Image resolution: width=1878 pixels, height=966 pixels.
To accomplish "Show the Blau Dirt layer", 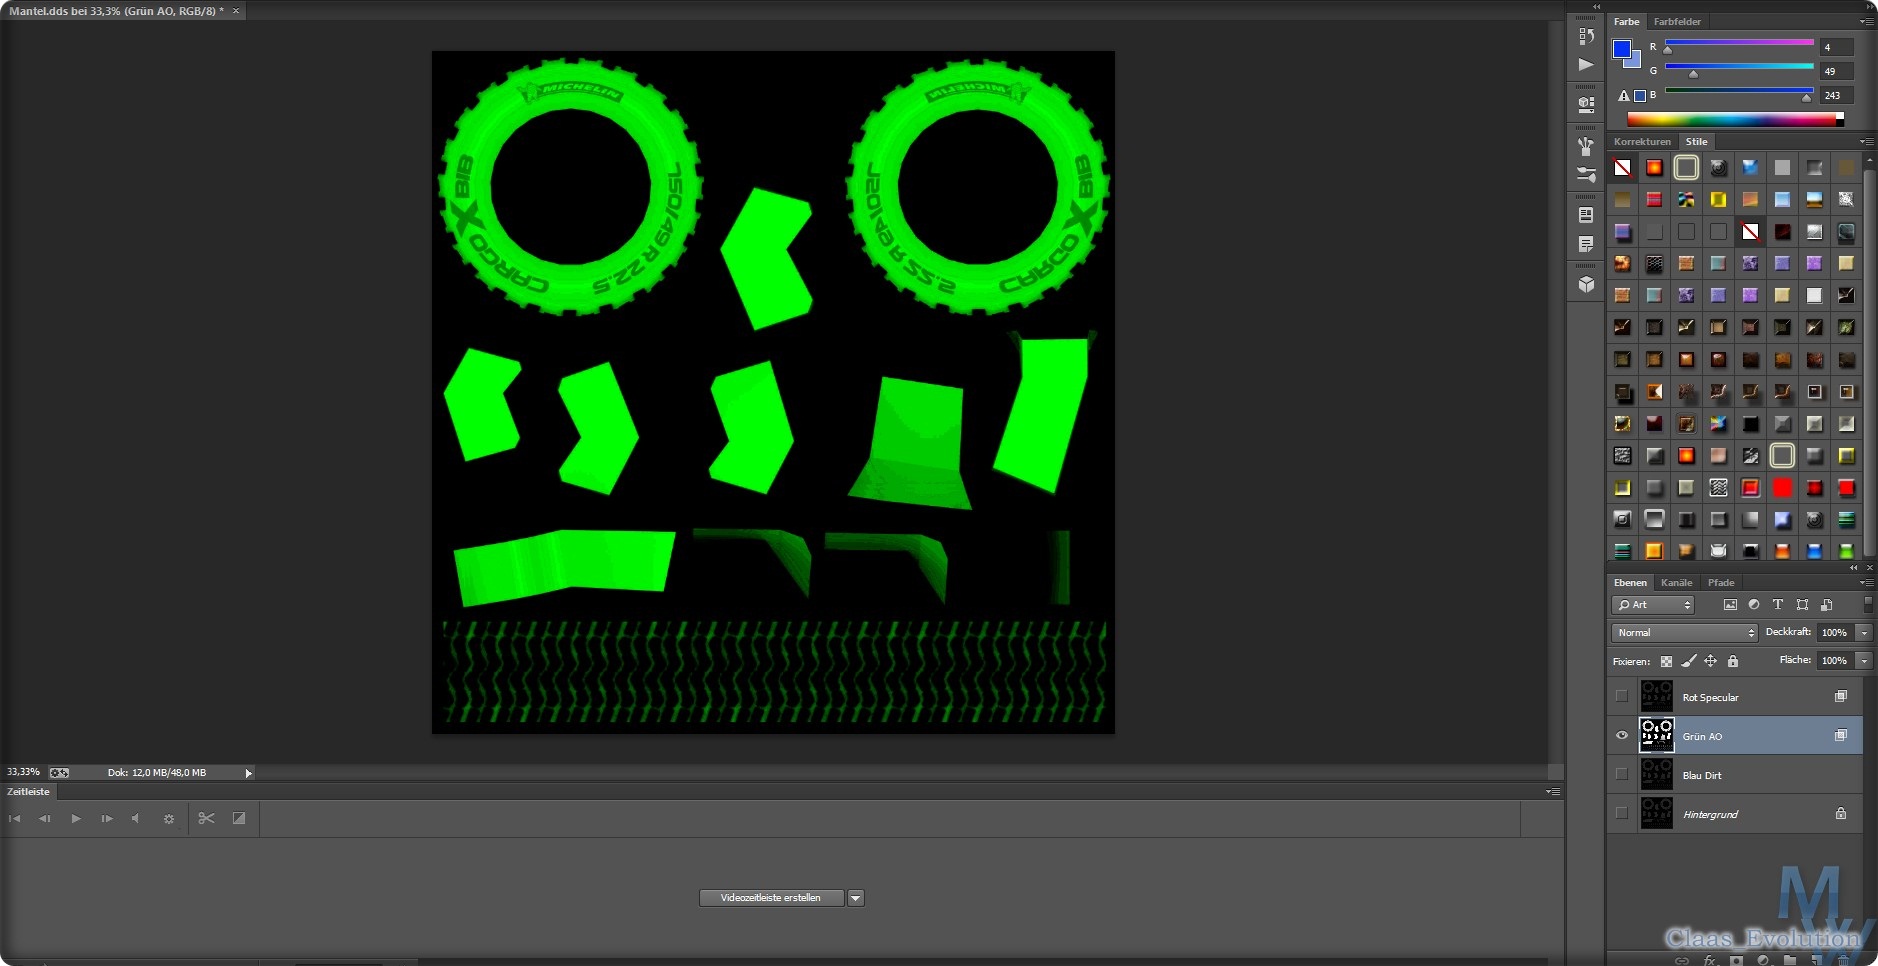I will pos(1622,775).
